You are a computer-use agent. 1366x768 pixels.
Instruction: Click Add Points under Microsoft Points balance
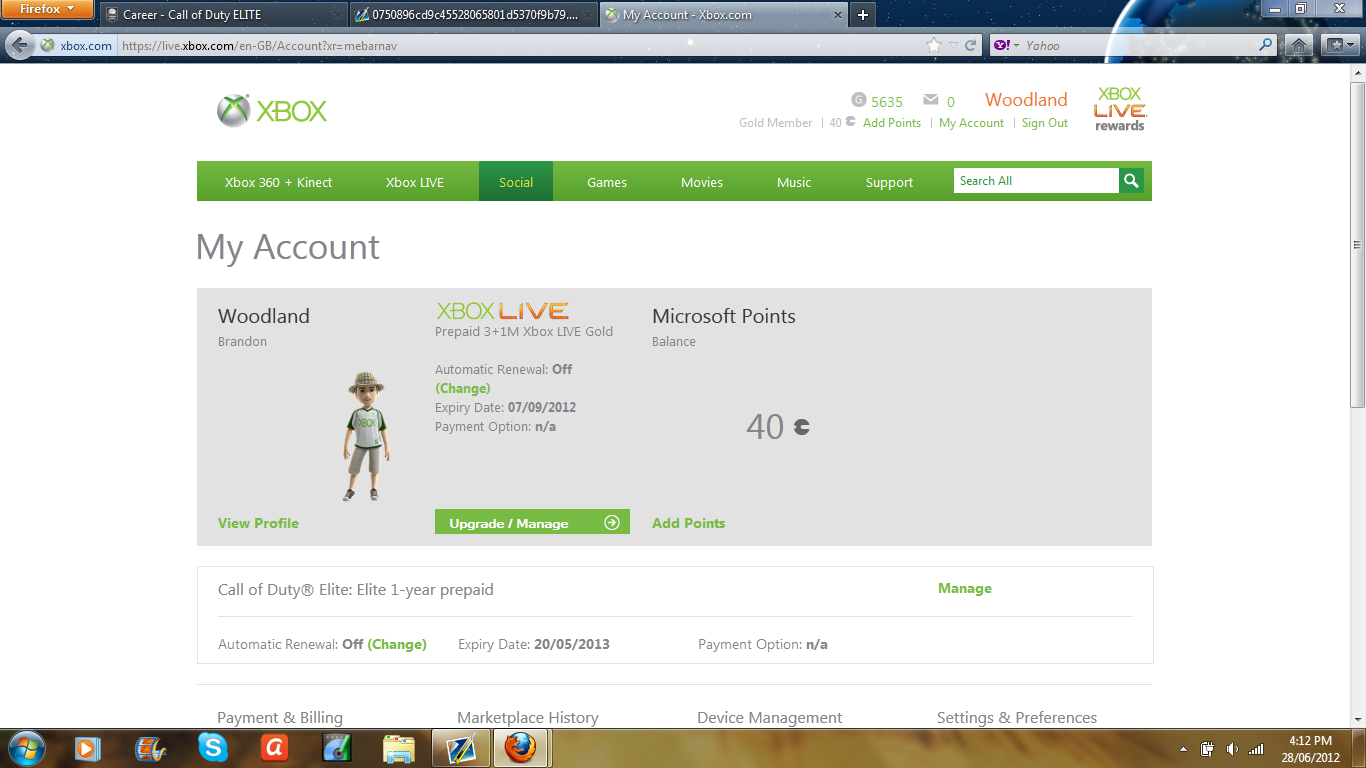coord(688,523)
